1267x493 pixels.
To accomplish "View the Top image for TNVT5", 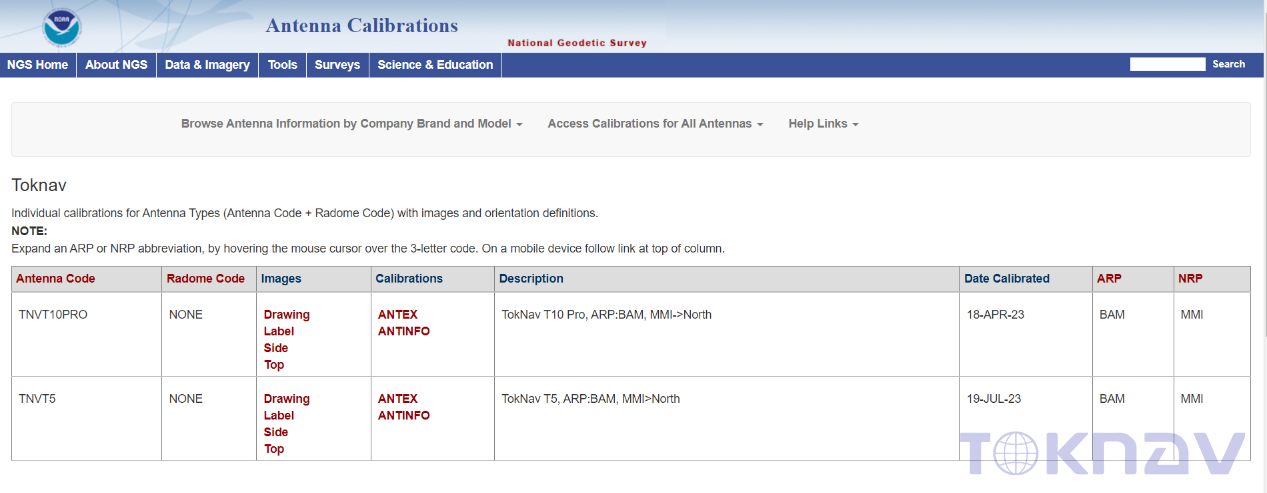I will tap(274, 449).
